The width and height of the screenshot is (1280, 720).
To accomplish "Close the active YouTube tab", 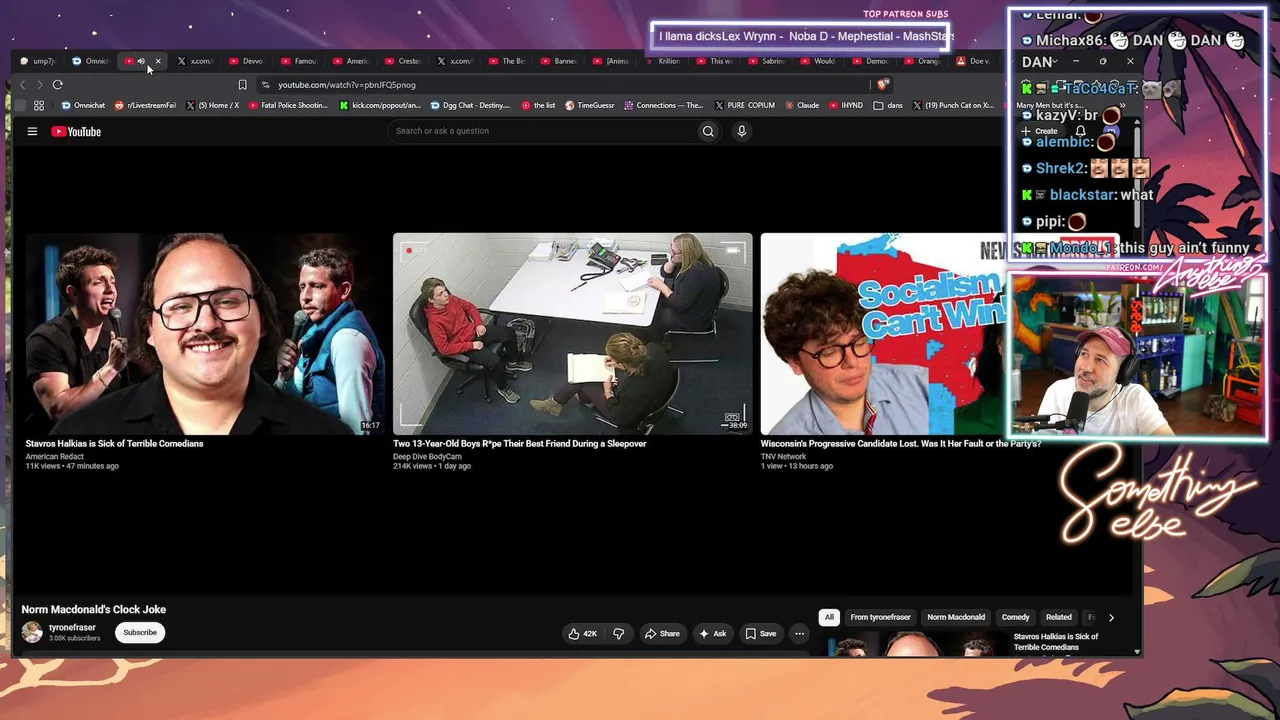I will click(x=158, y=61).
